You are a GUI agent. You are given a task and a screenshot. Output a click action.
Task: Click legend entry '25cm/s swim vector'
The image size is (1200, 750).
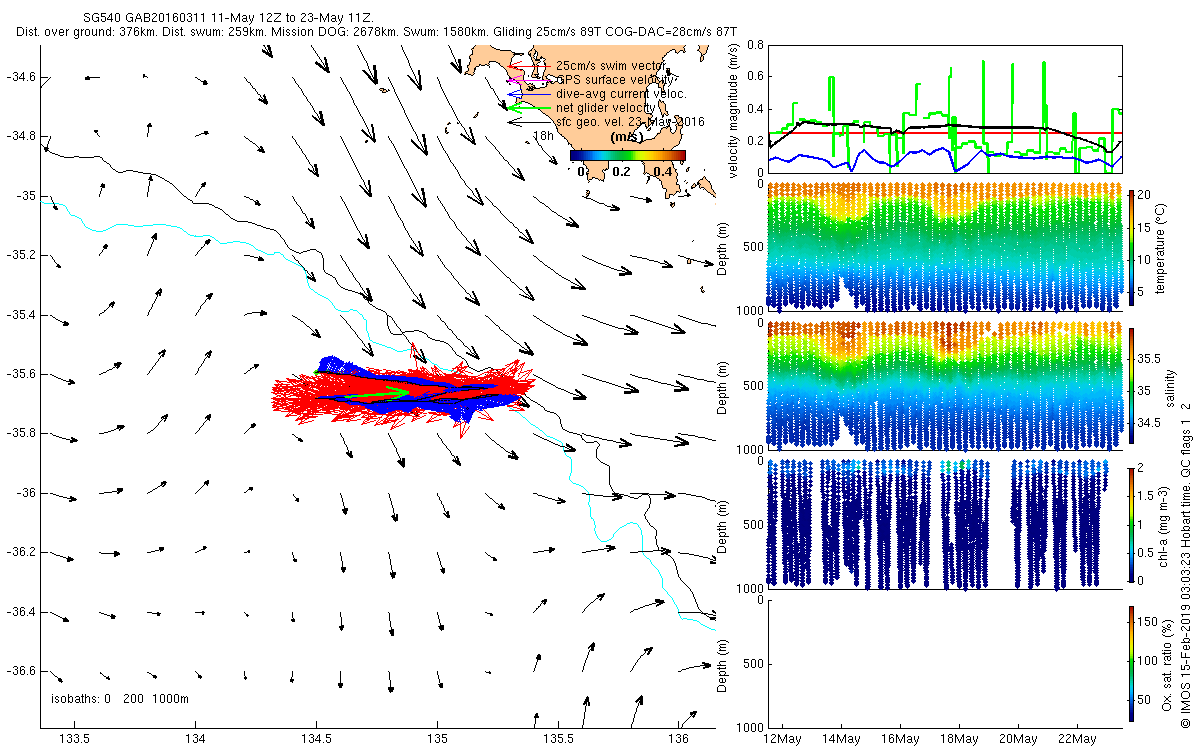click(609, 65)
